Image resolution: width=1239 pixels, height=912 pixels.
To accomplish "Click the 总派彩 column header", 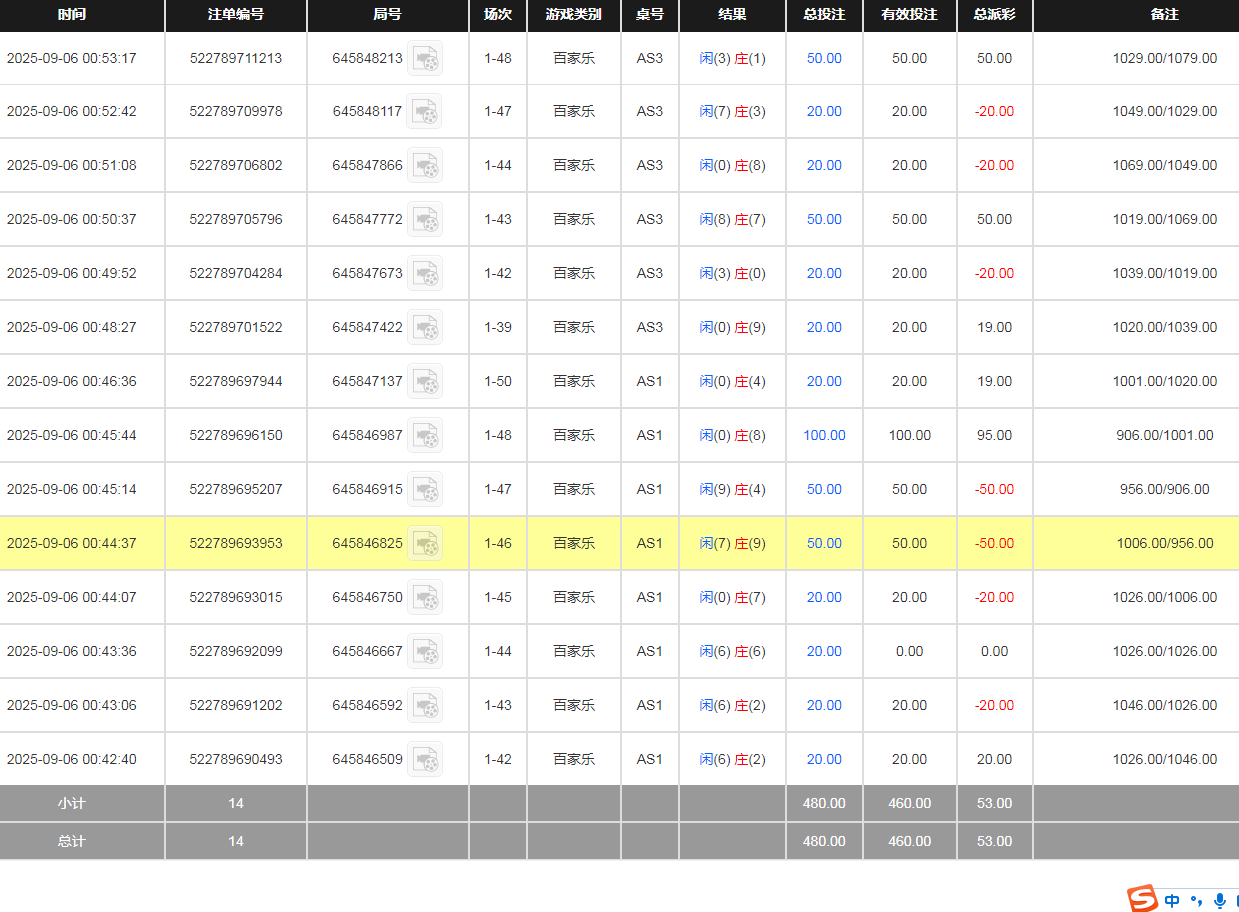I will [994, 15].
